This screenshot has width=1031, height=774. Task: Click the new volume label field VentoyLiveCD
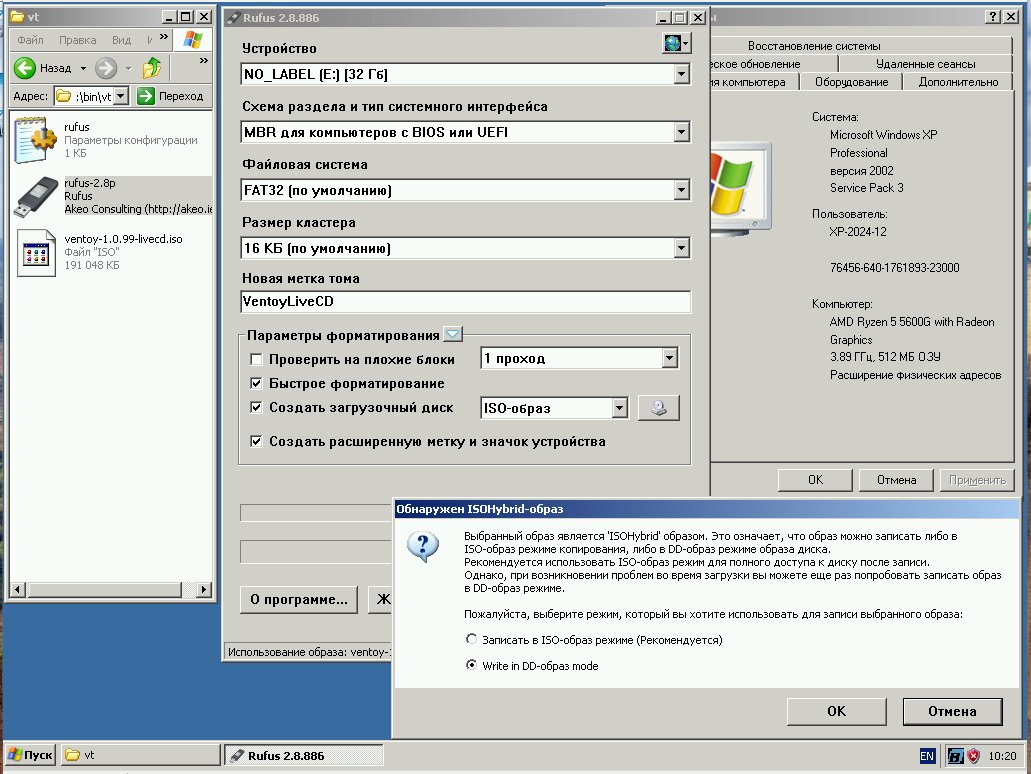(x=466, y=302)
